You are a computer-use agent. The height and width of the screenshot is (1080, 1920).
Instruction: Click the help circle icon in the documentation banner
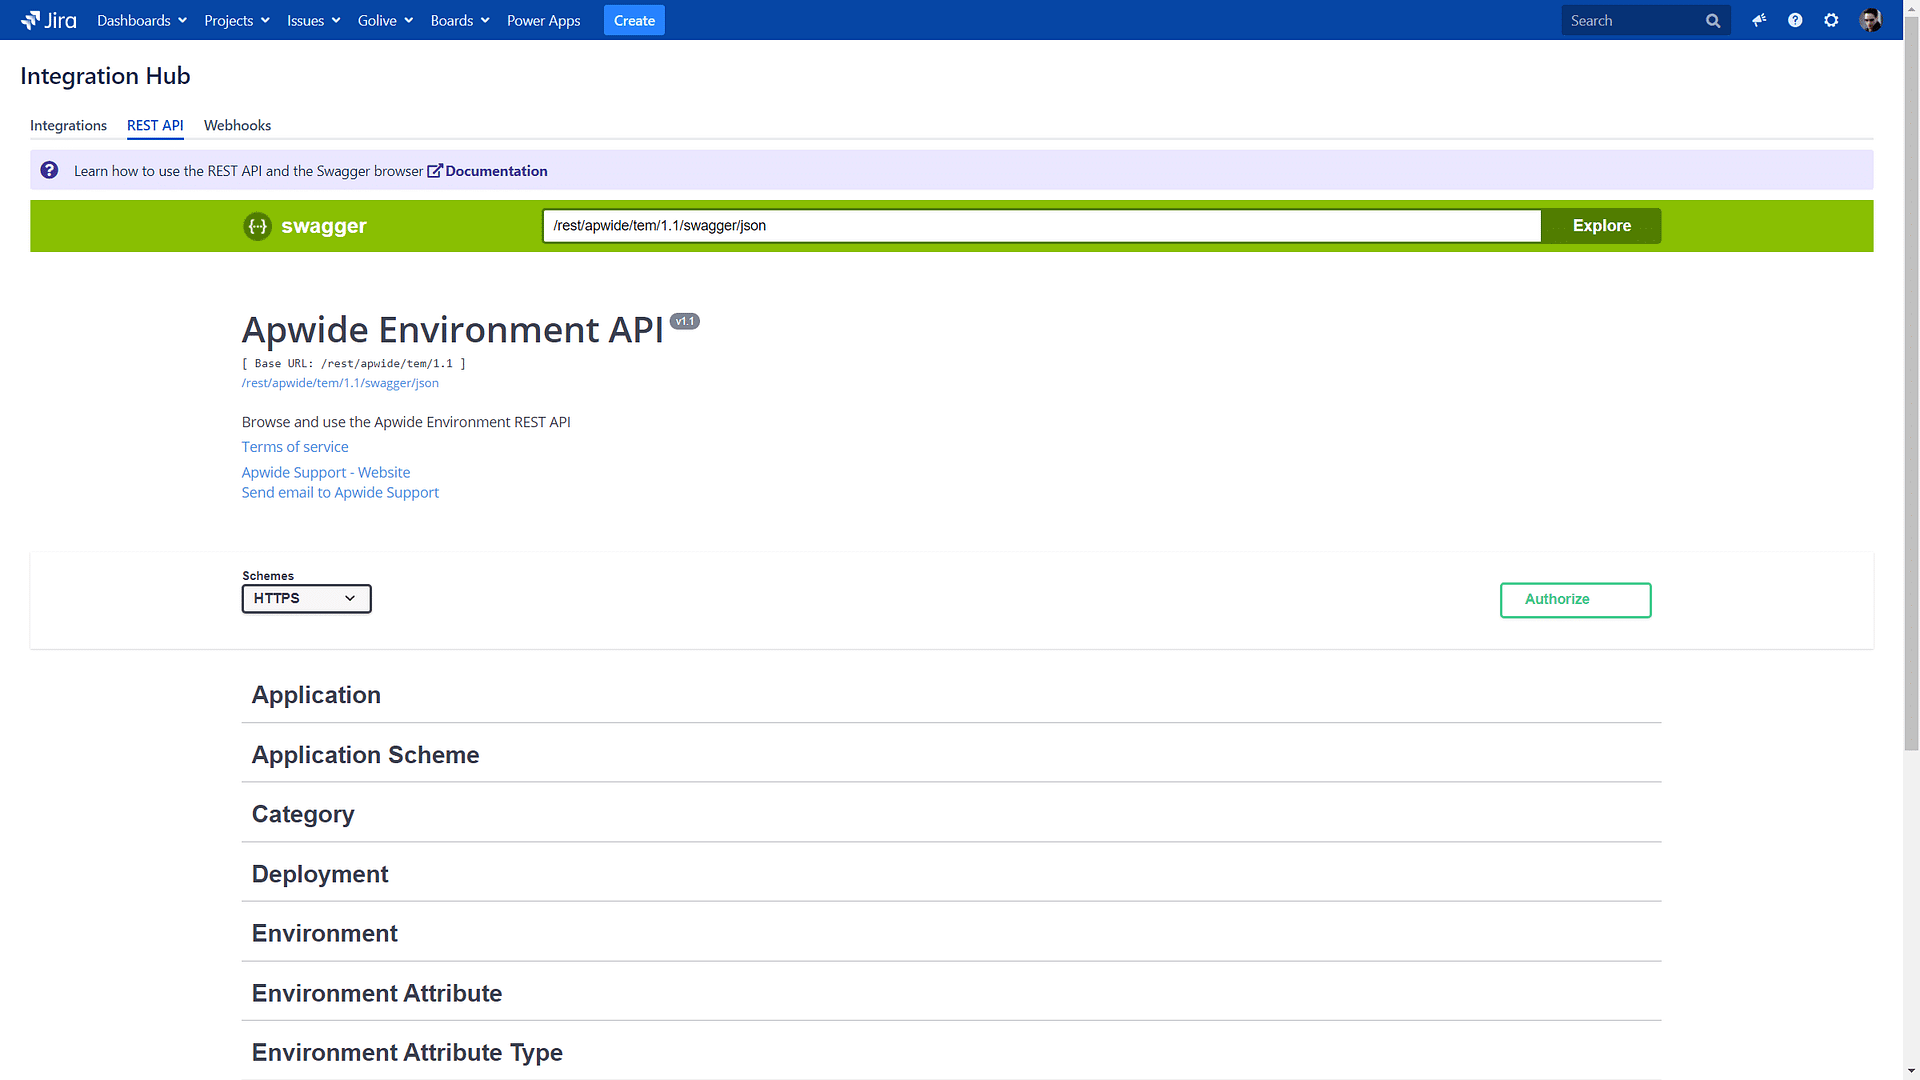49,170
